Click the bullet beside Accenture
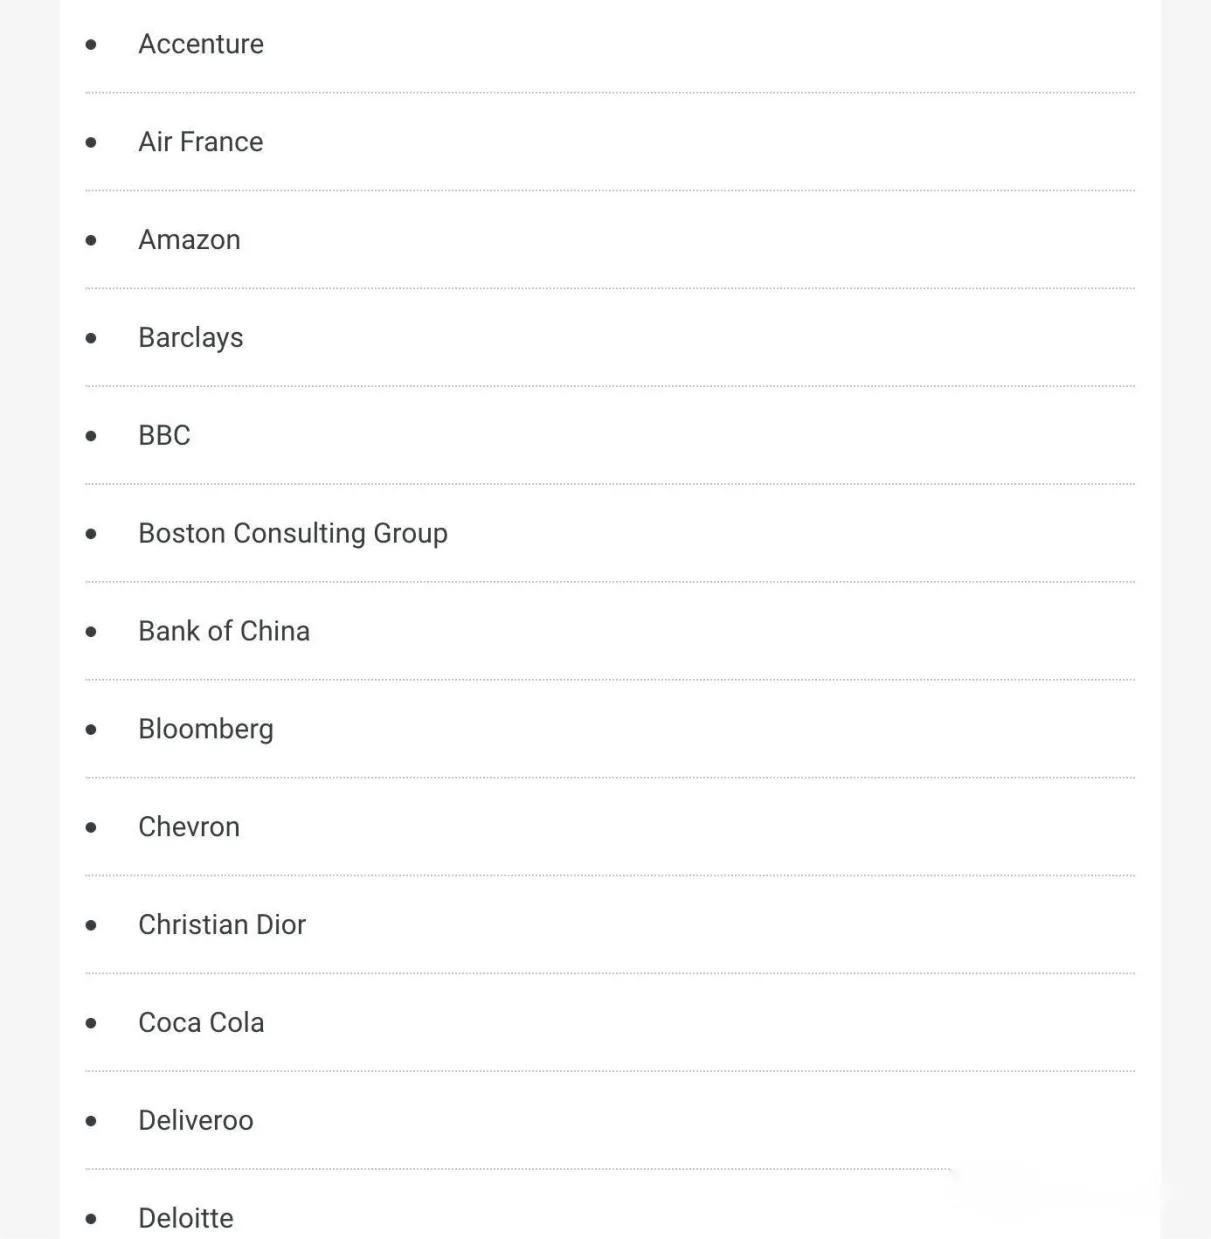The height and width of the screenshot is (1239, 1211). coord(92,45)
